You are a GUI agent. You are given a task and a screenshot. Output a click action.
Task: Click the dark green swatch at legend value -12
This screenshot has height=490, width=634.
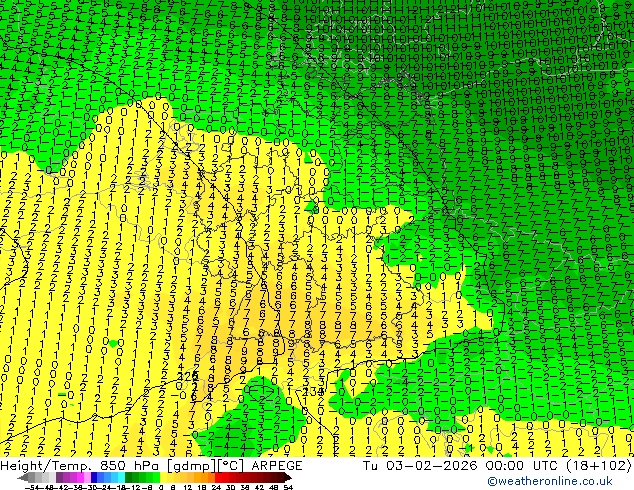(x=128, y=477)
